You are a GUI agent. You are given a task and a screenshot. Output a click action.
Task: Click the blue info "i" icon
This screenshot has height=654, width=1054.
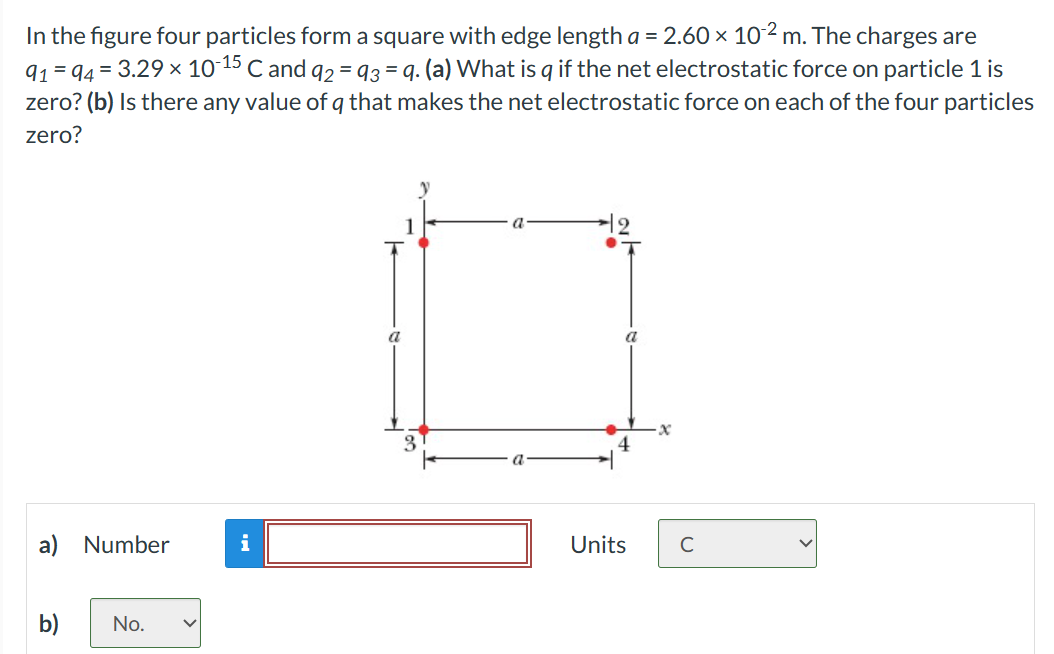point(246,543)
